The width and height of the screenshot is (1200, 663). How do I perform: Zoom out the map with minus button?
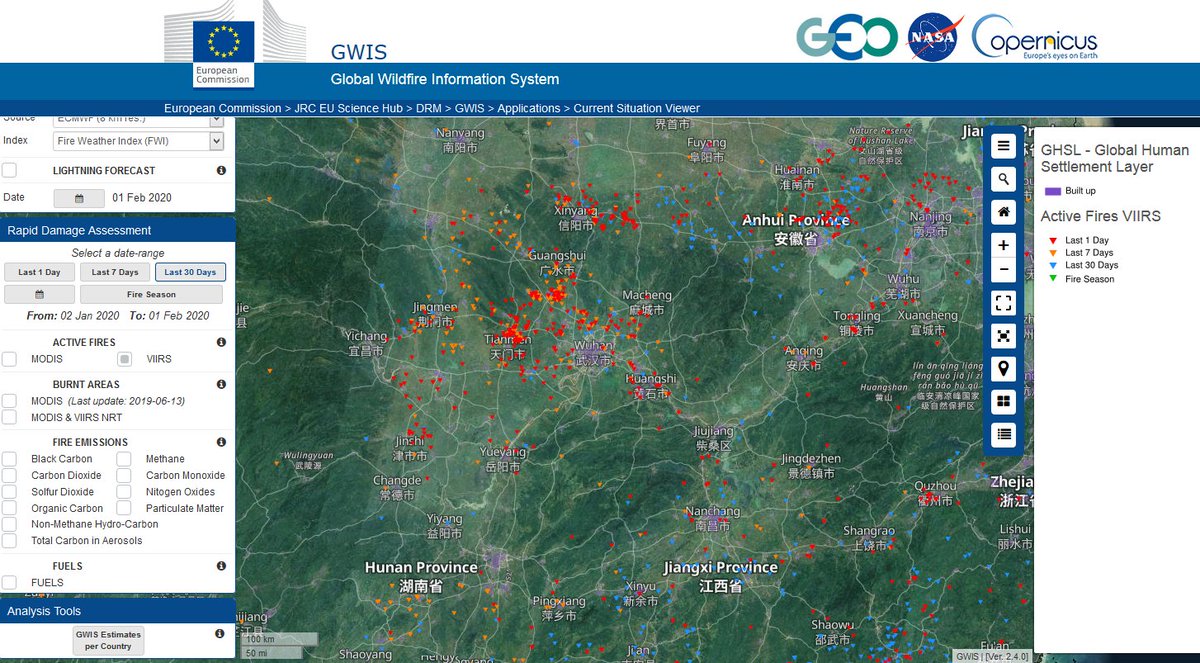[1004, 271]
